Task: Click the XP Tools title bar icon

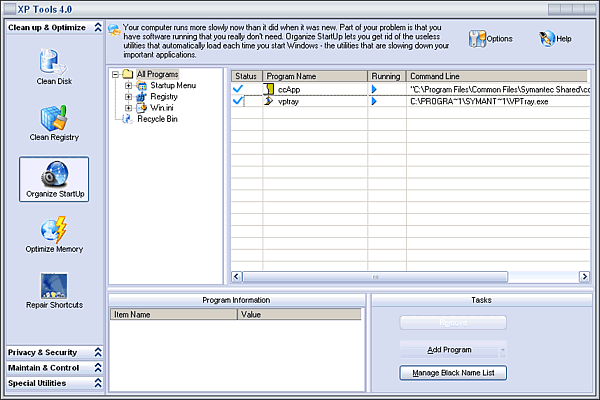Action: coord(10,9)
